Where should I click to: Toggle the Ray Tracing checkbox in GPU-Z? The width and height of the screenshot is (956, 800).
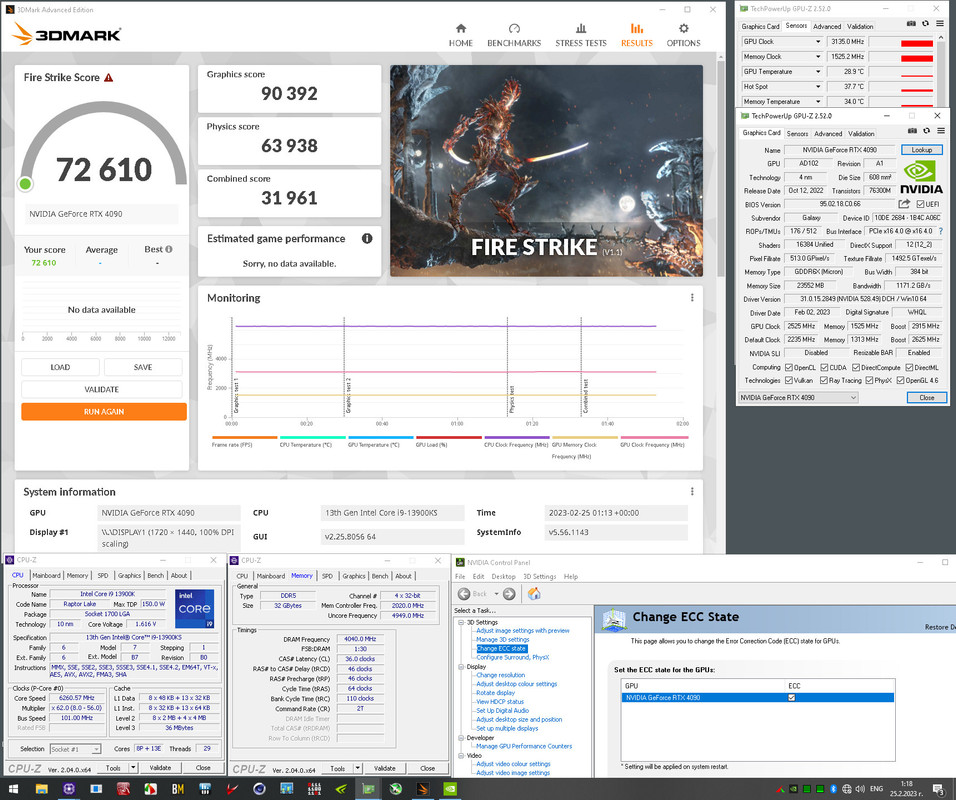pyautogui.click(x=824, y=380)
